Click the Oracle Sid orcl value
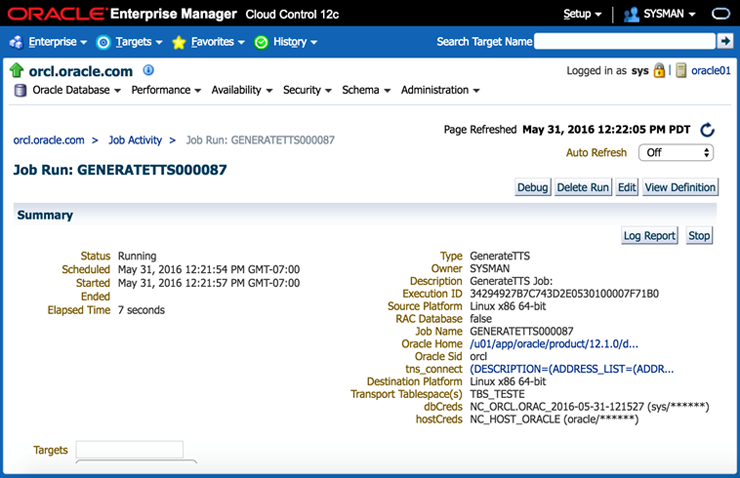This screenshot has width=740, height=478. pyautogui.click(x=478, y=356)
